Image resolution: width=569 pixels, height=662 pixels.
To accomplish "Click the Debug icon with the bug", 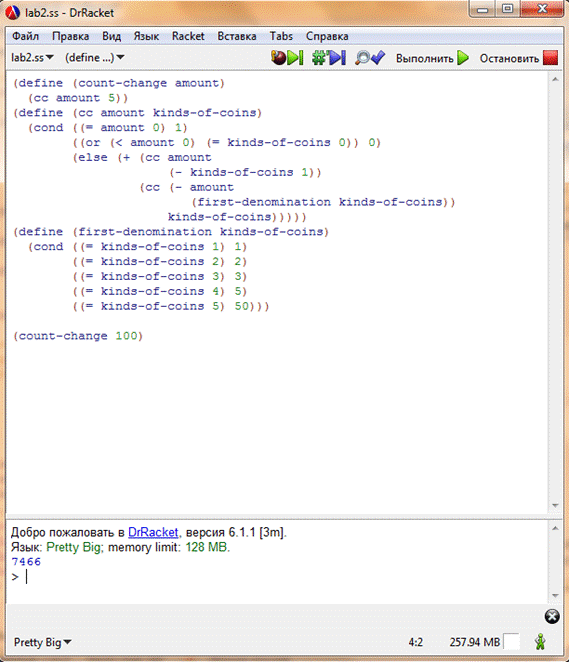I will [x=287, y=57].
